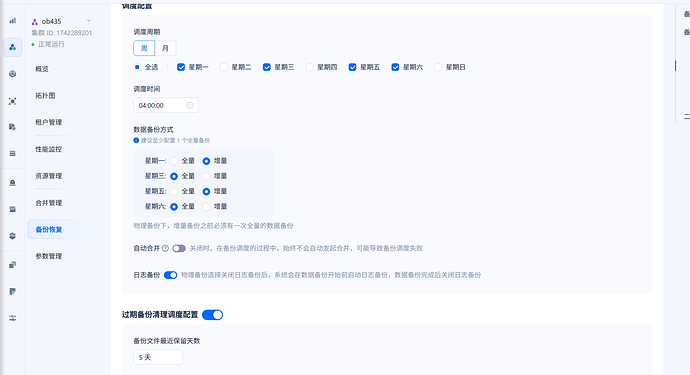Toggle 过期备份清理调度配置 switch off
Image resolution: width=690 pixels, height=375 pixels.
[x=213, y=315]
